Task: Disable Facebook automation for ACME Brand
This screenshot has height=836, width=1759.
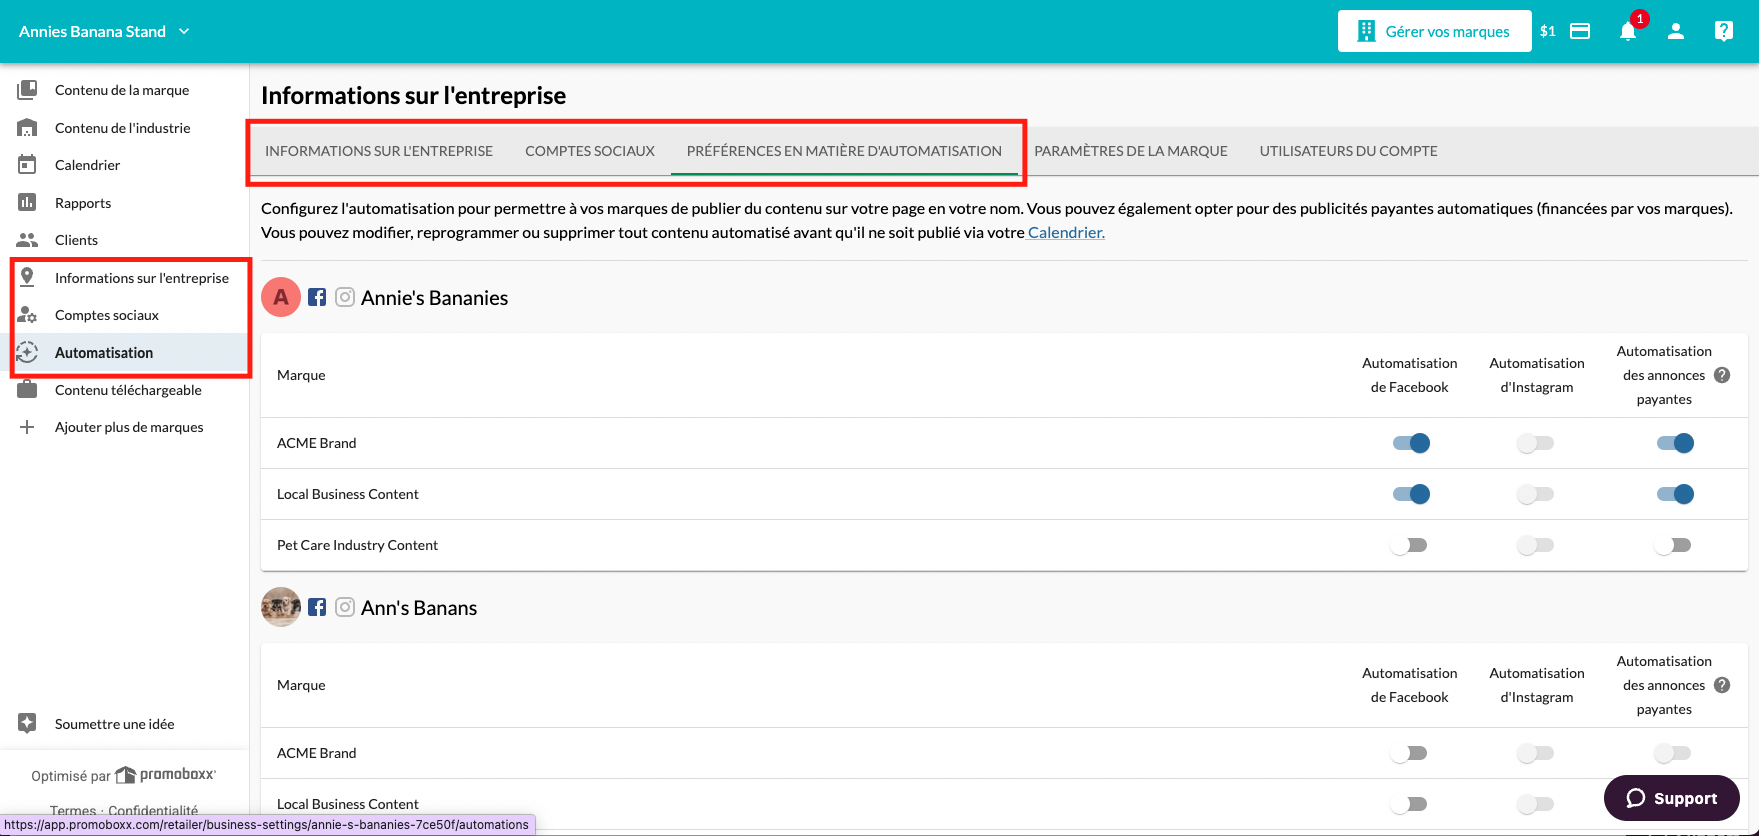Action: tap(1411, 443)
